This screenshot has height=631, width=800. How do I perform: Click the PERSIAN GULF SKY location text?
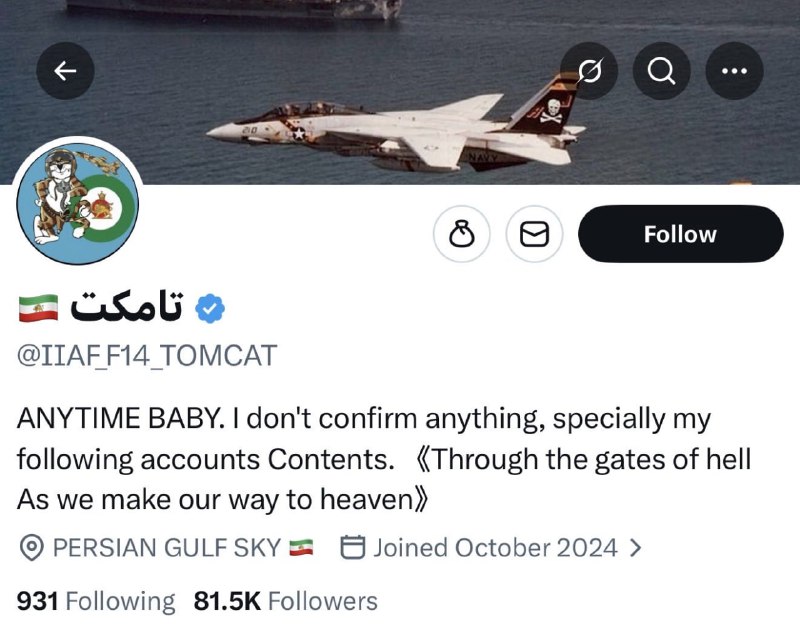coord(166,548)
